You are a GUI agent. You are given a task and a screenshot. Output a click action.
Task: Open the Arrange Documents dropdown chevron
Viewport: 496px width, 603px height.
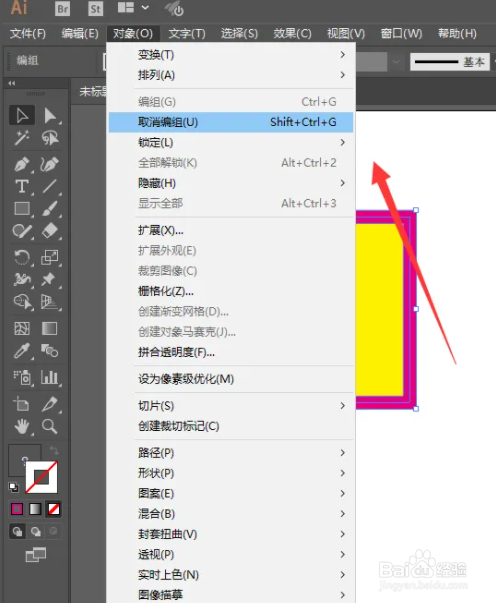point(145,7)
